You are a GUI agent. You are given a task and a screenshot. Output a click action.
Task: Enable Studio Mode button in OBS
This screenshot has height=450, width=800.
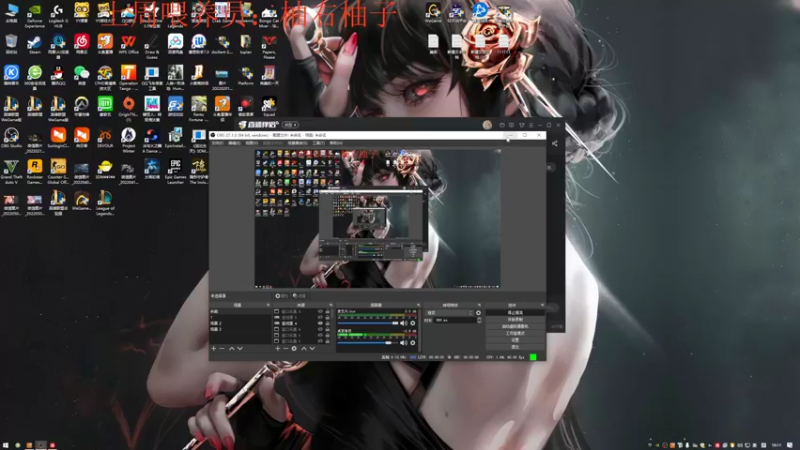pos(515,333)
